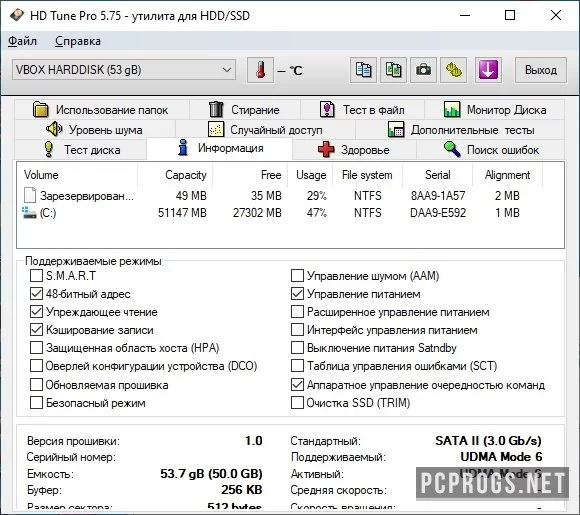Click the 51147 MB capacity value

click(182, 213)
